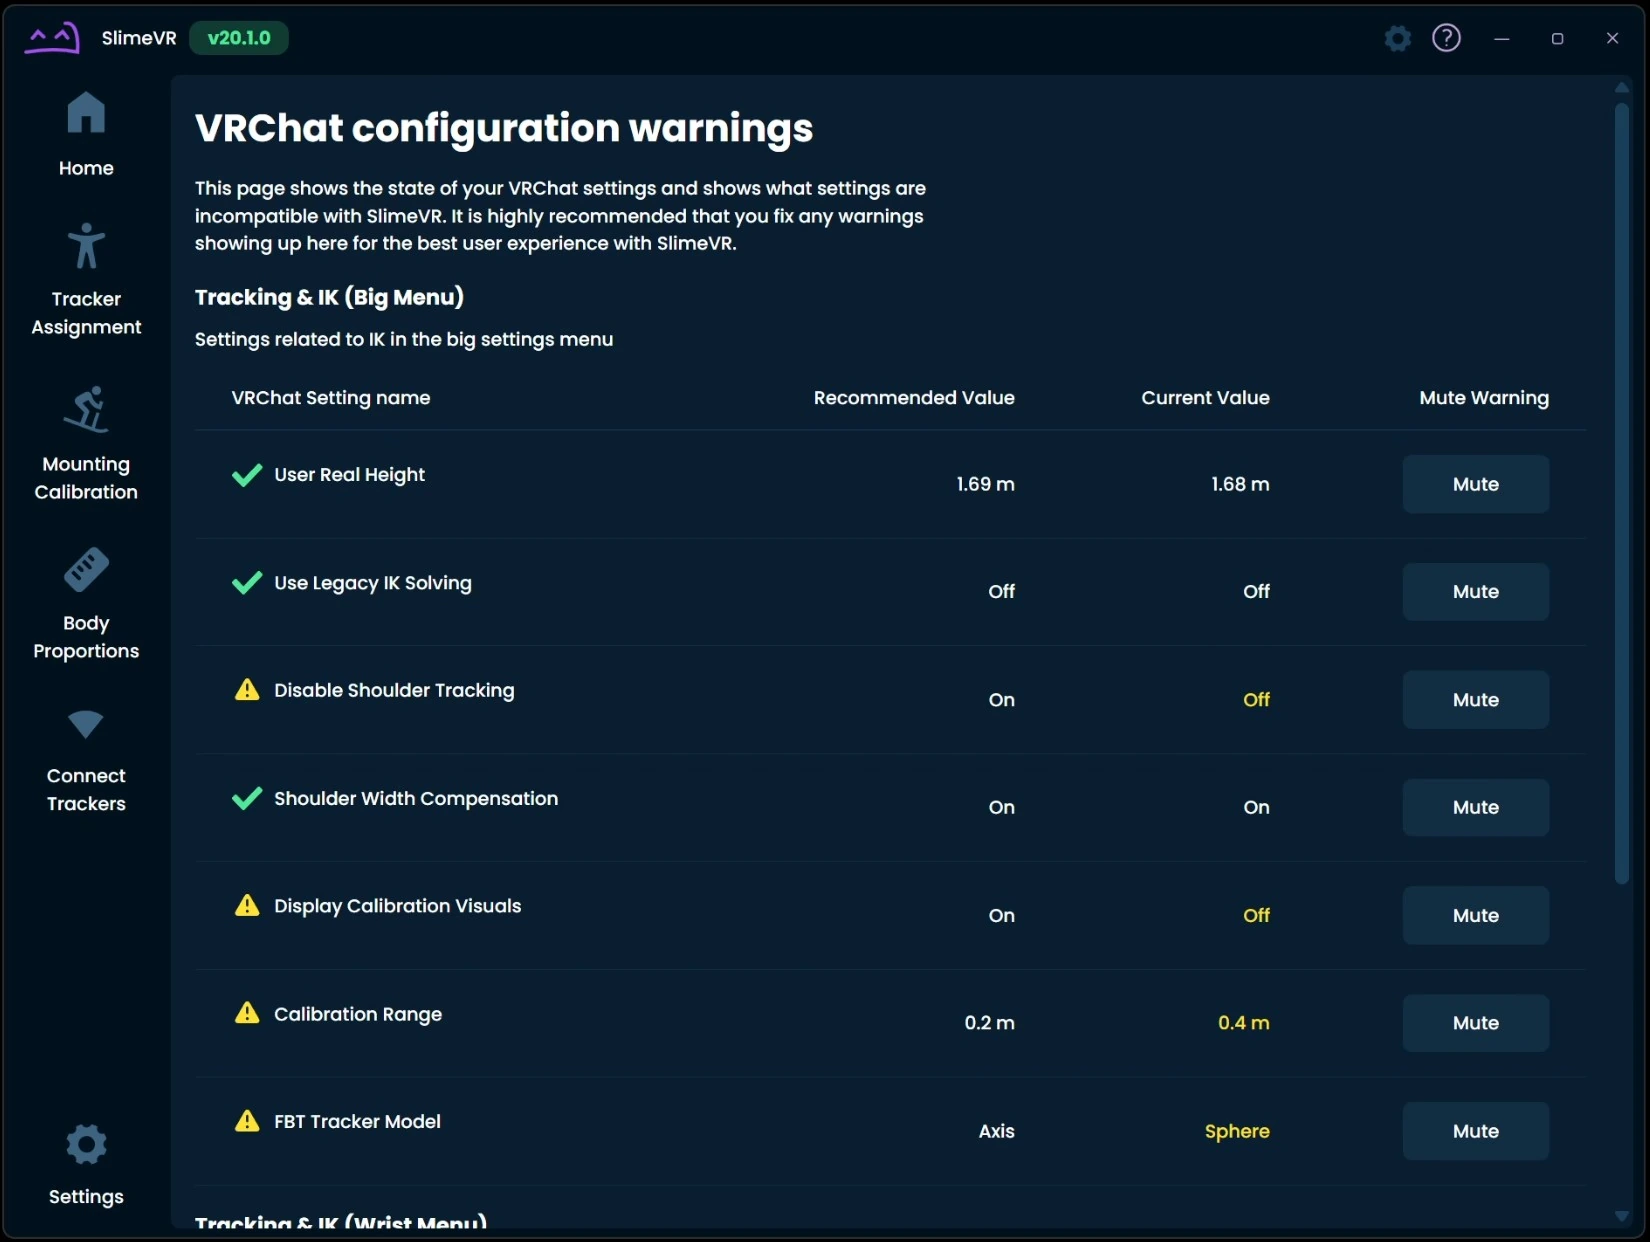Click green checkmark beside User Real Height
This screenshot has height=1242, width=1650.
[x=247, y=475]
